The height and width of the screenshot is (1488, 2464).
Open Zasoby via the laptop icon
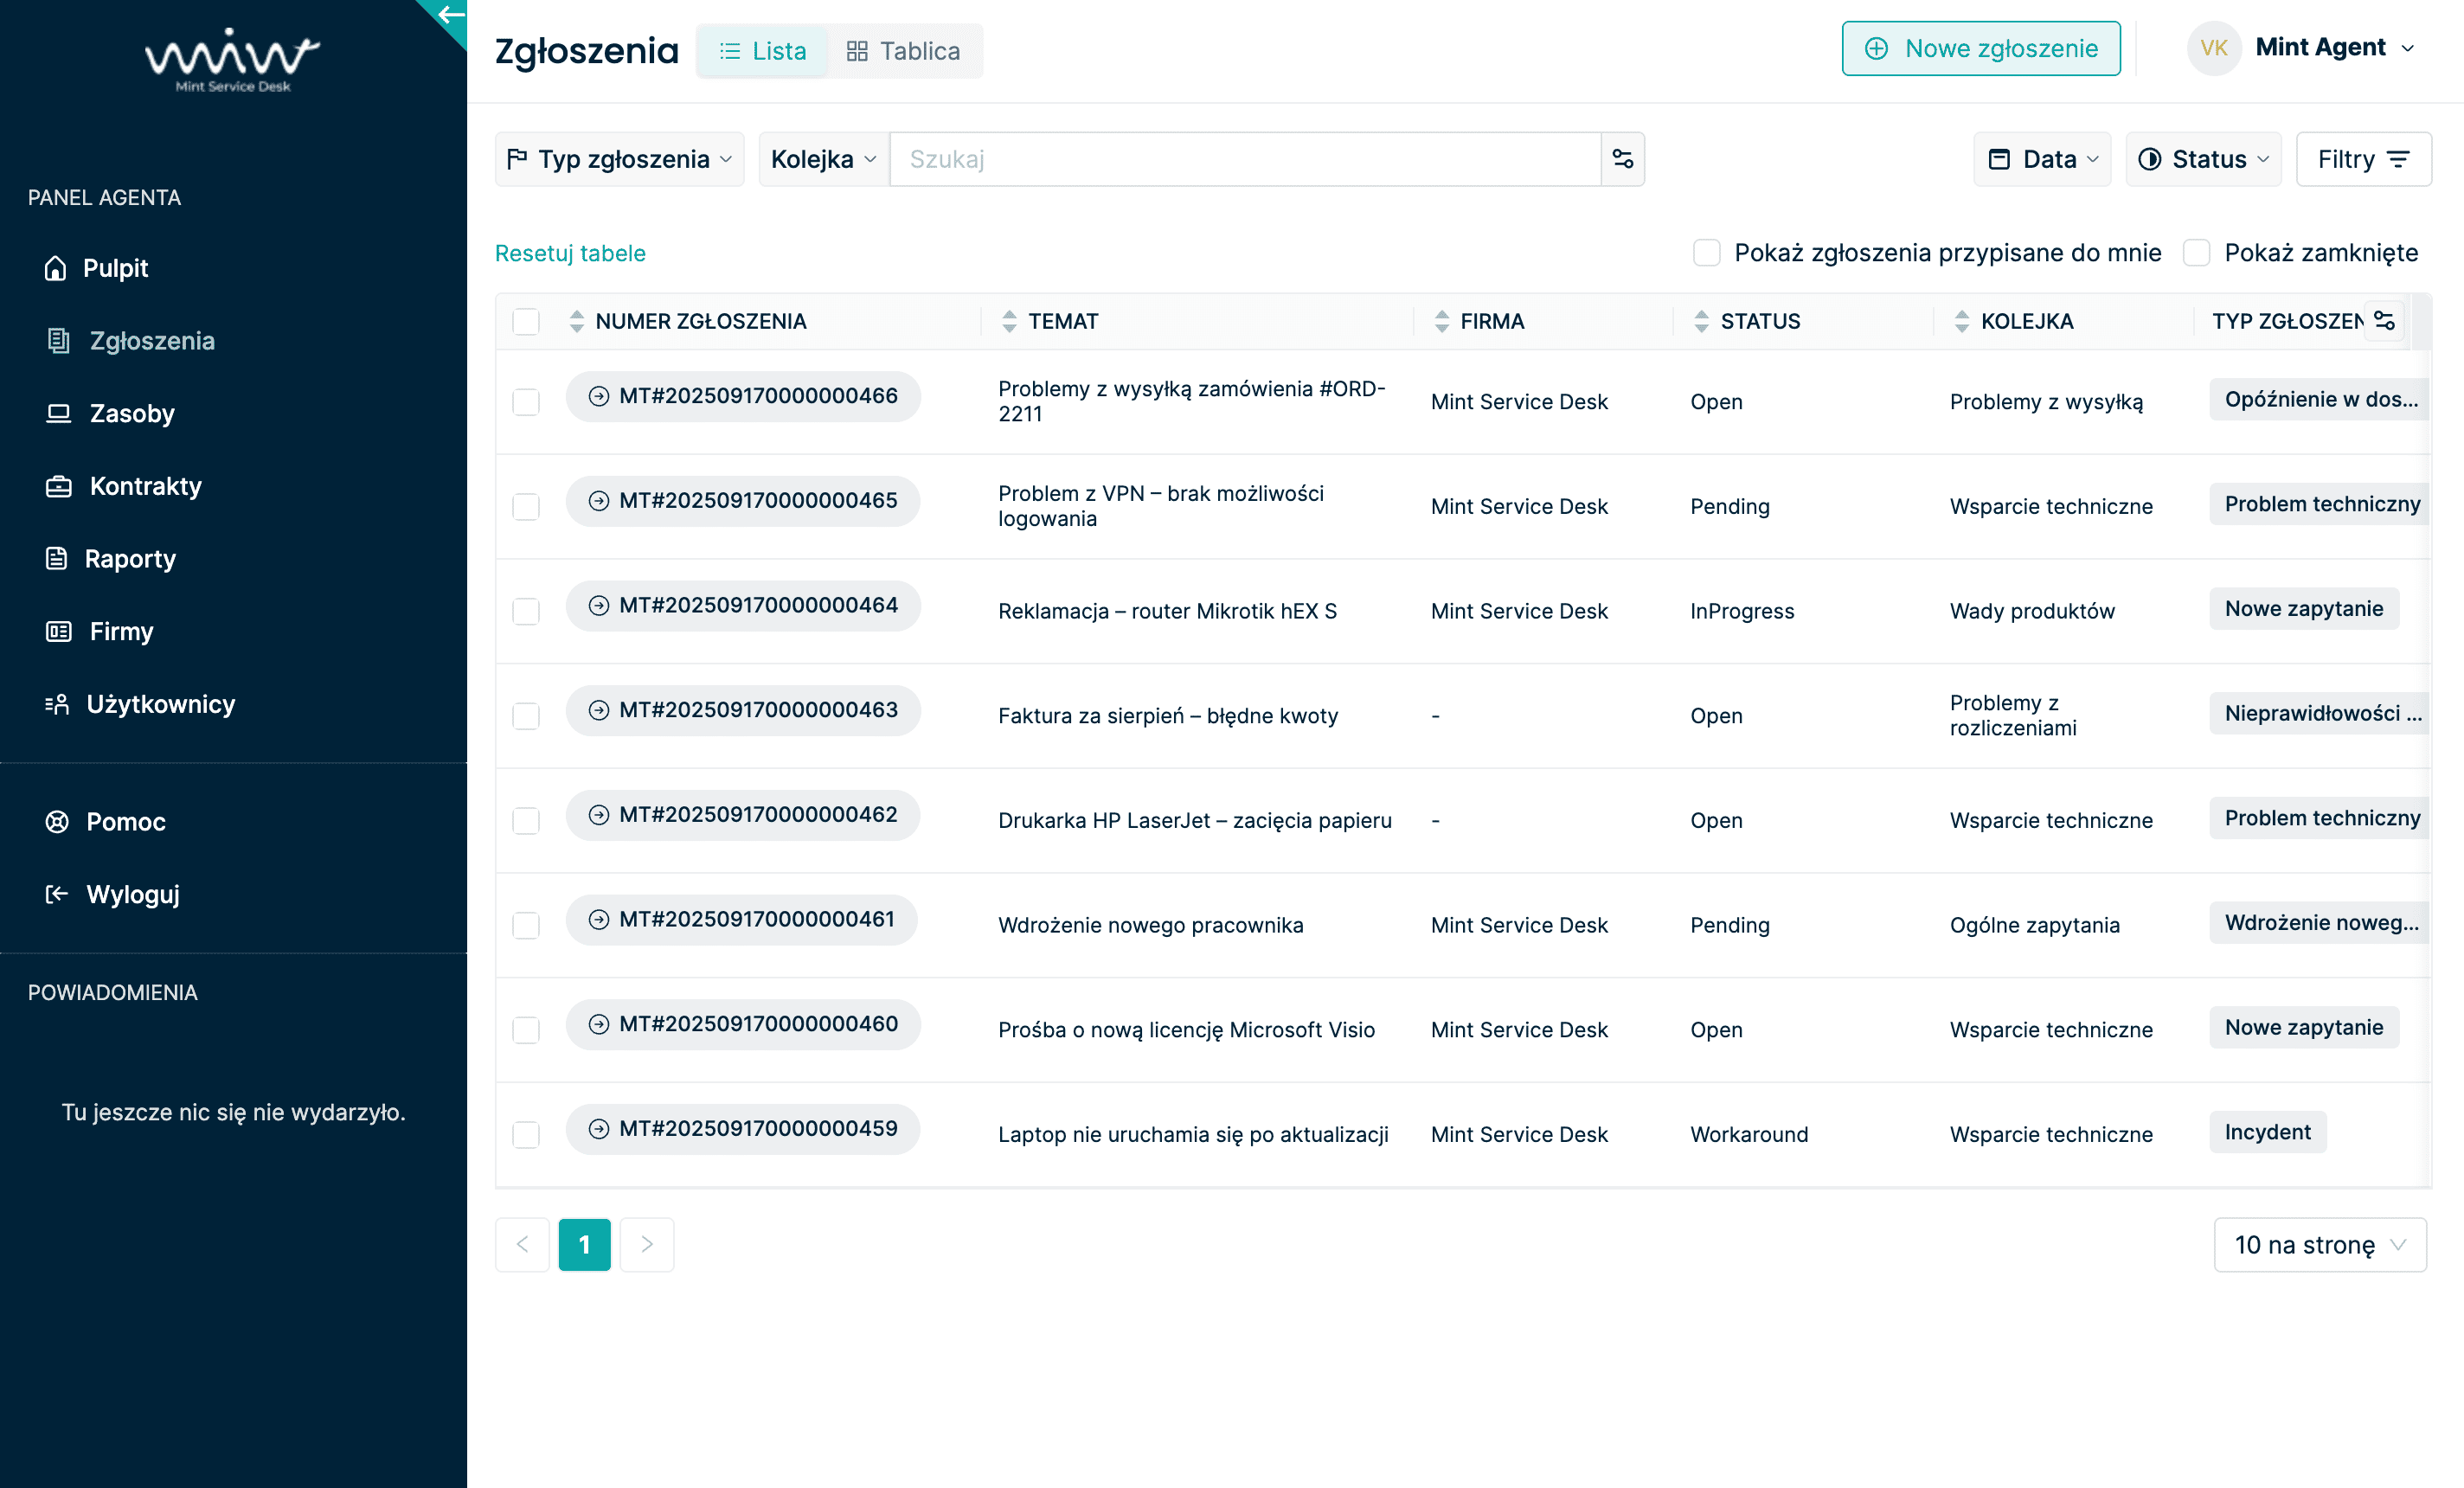58,413
